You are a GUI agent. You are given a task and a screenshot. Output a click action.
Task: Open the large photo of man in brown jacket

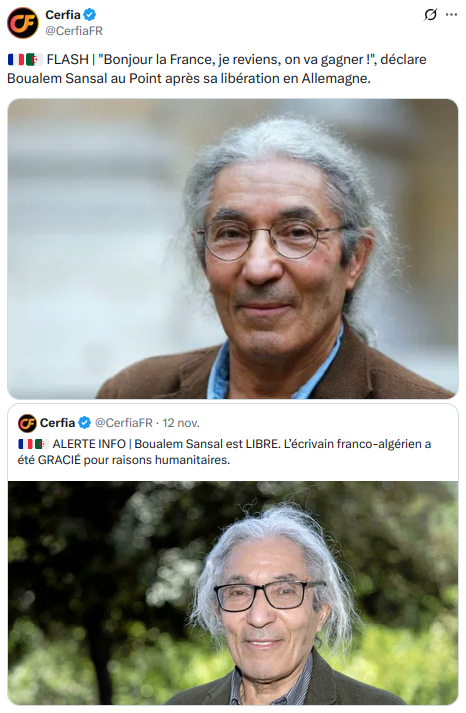(233, 249)
